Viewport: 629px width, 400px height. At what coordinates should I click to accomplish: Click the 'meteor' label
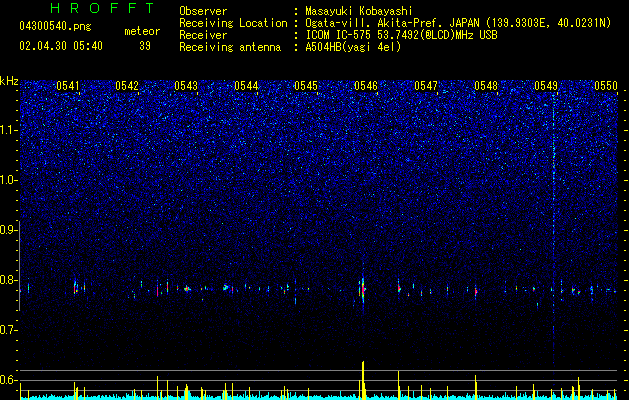(x=142, y=31)
